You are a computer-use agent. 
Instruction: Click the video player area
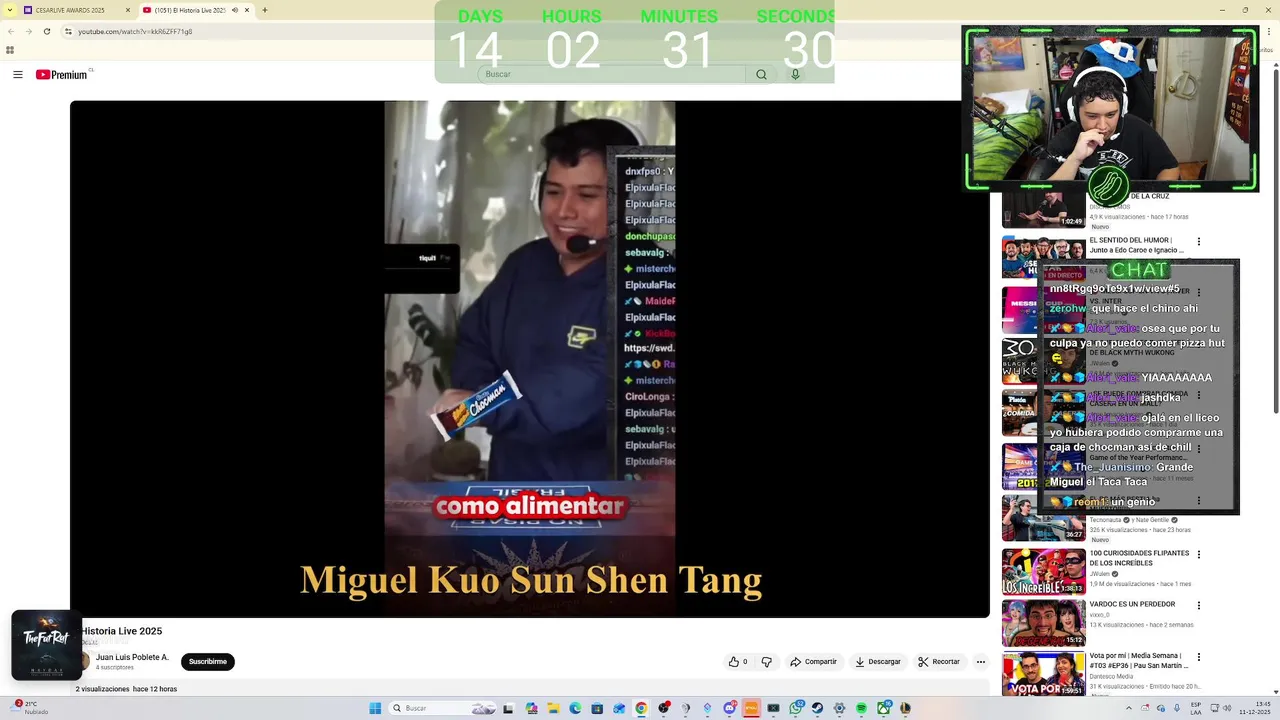[x=530, y=358]
